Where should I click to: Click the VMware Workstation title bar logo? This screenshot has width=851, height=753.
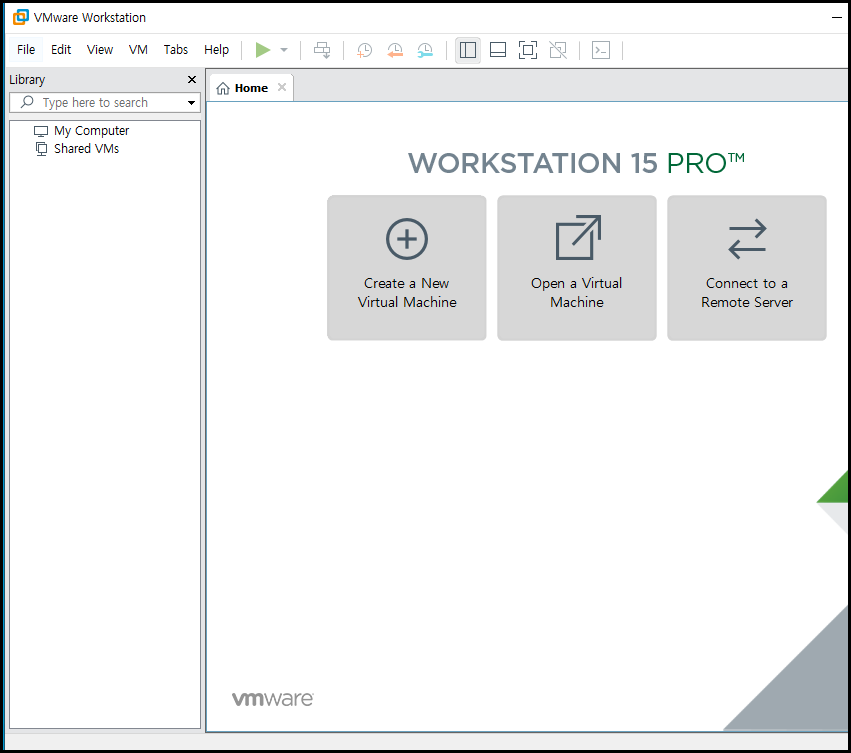[21, 17]
